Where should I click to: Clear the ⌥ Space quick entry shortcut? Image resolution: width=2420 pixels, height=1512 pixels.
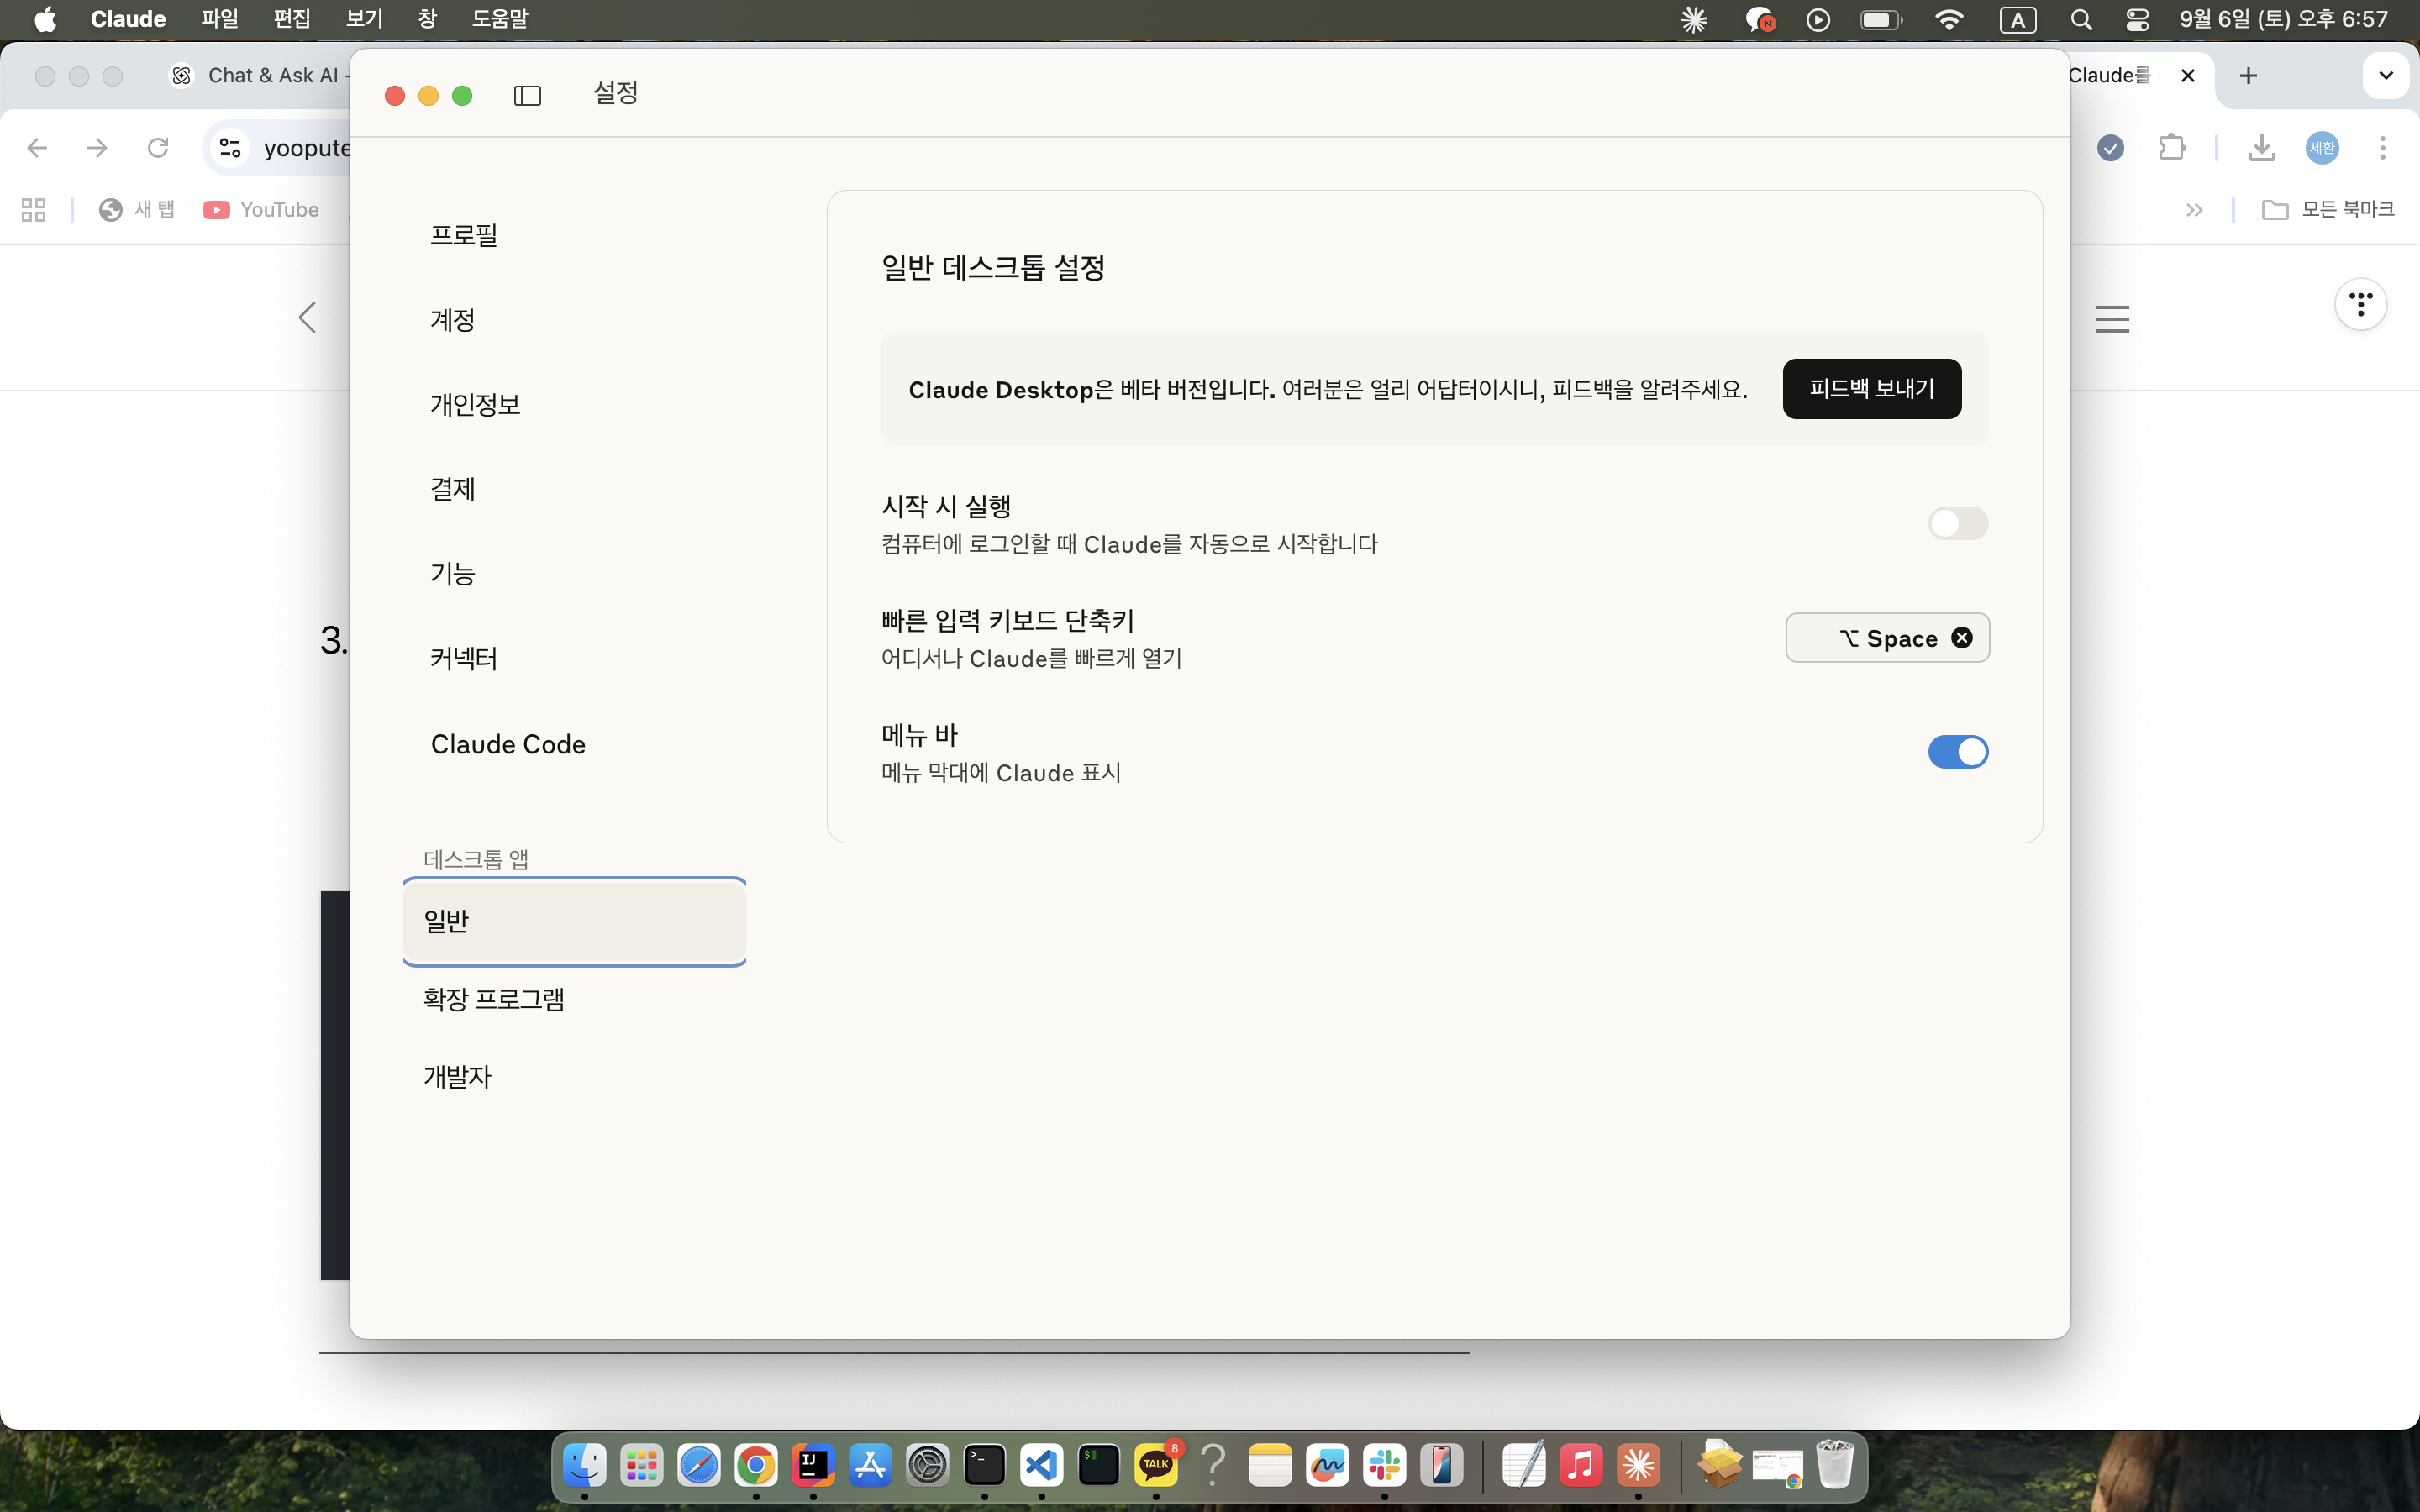[1962, 638]
